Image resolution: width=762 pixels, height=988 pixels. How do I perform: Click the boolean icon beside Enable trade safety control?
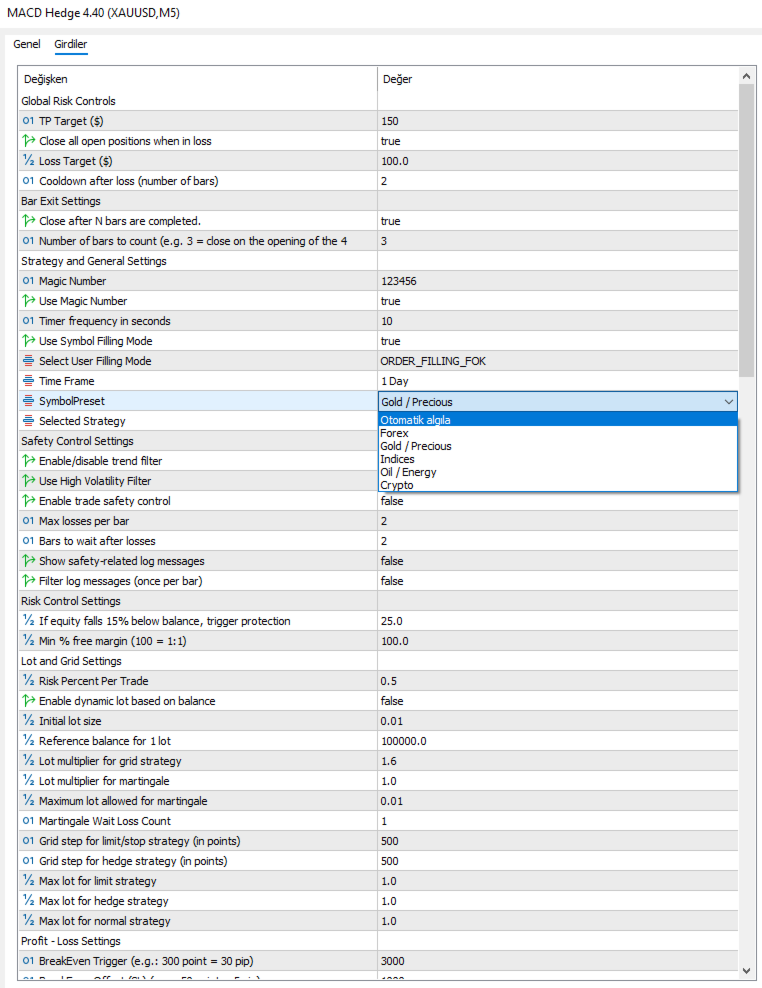pyautogui.click(x=28, y=501)
